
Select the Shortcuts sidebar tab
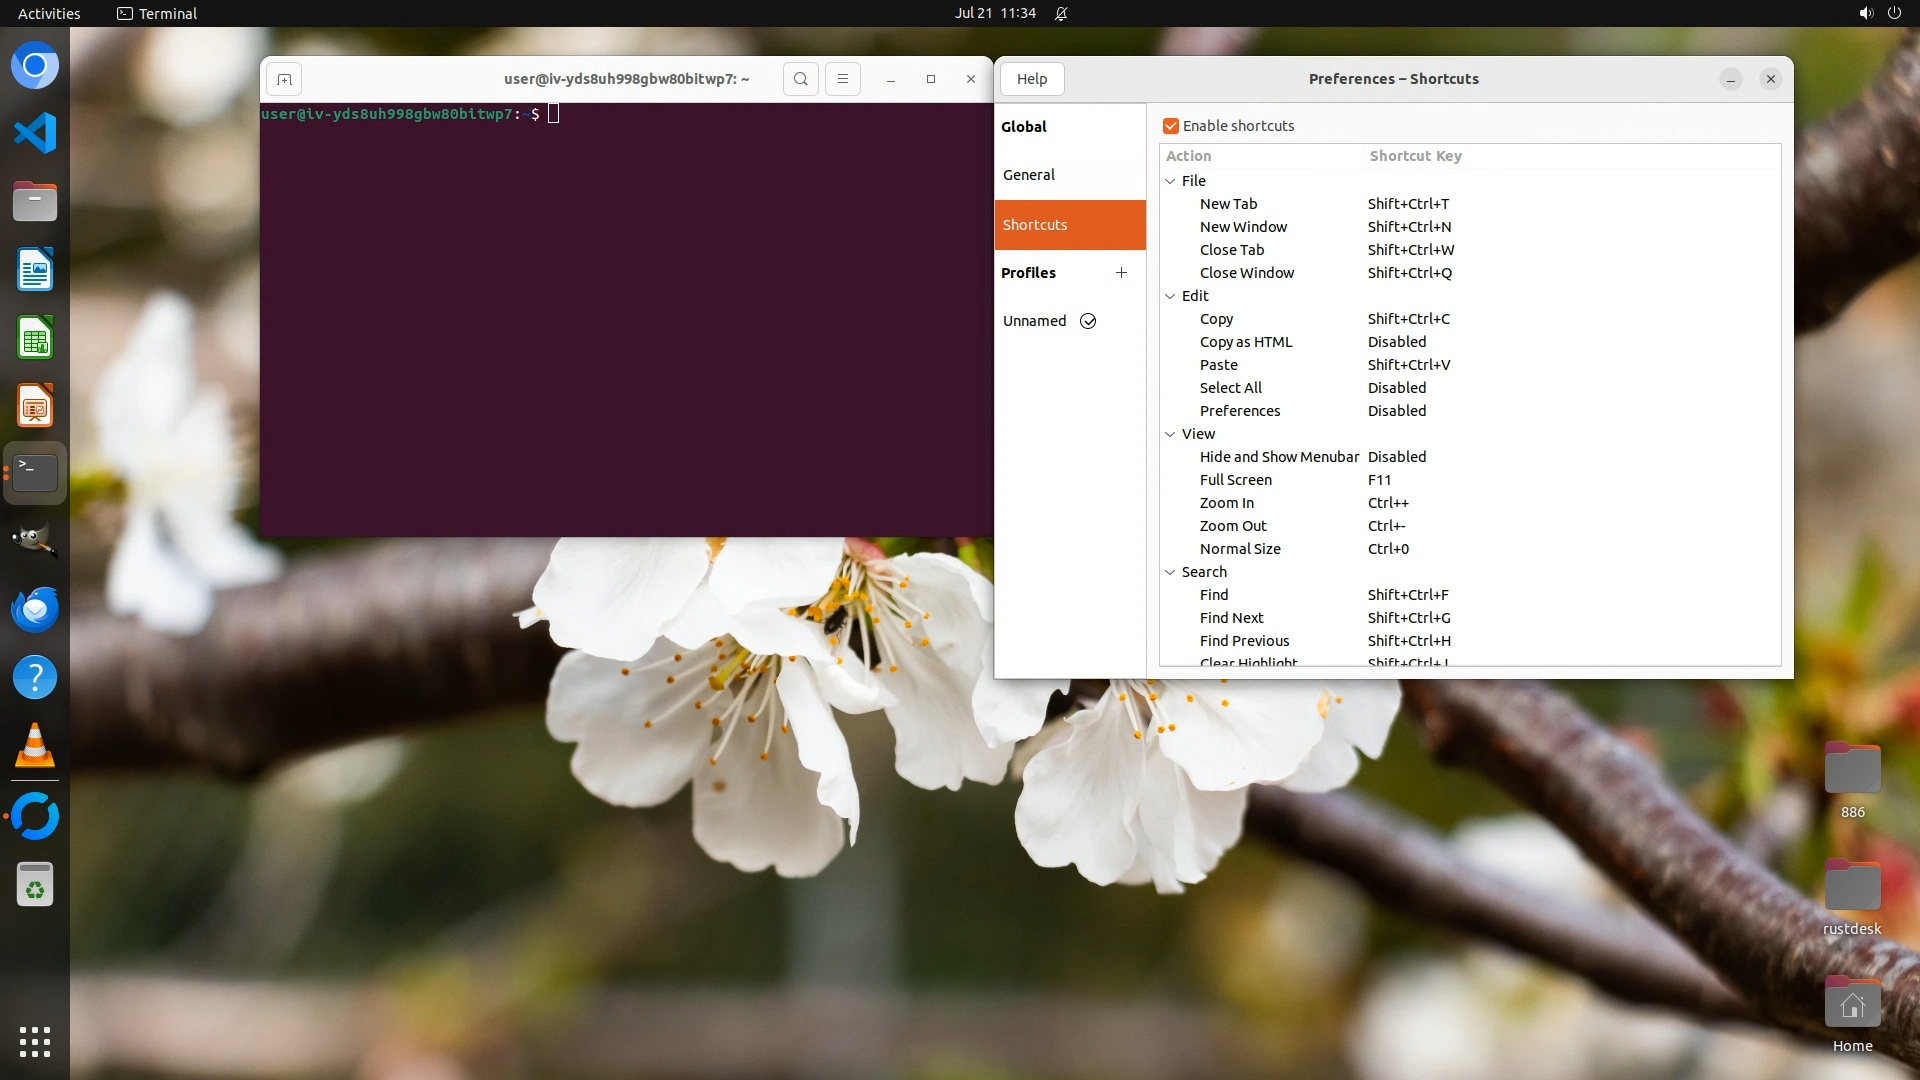point(1035,225)
